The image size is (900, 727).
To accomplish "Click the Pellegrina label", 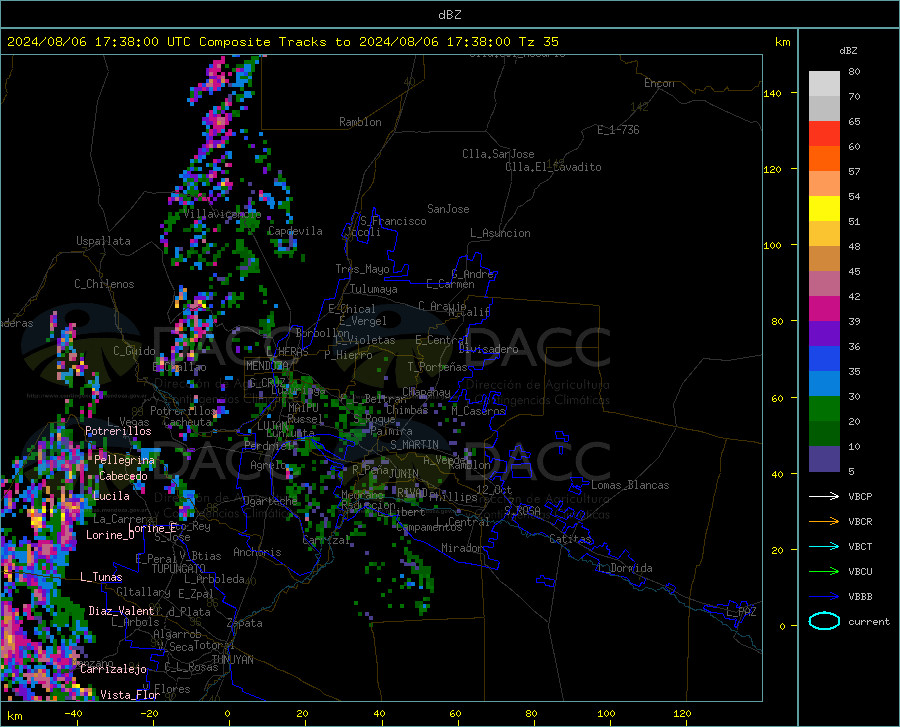I will coord(125,460).
